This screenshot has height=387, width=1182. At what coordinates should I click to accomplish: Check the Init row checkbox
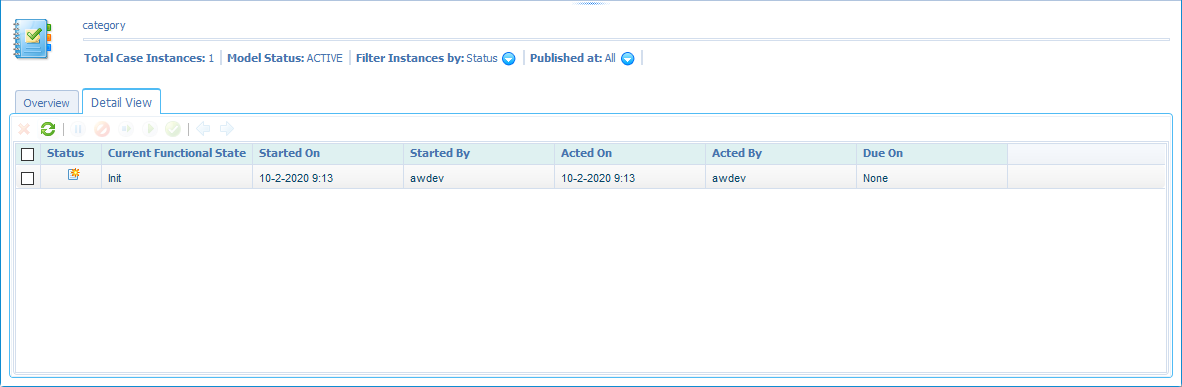[x=28, y=178]
